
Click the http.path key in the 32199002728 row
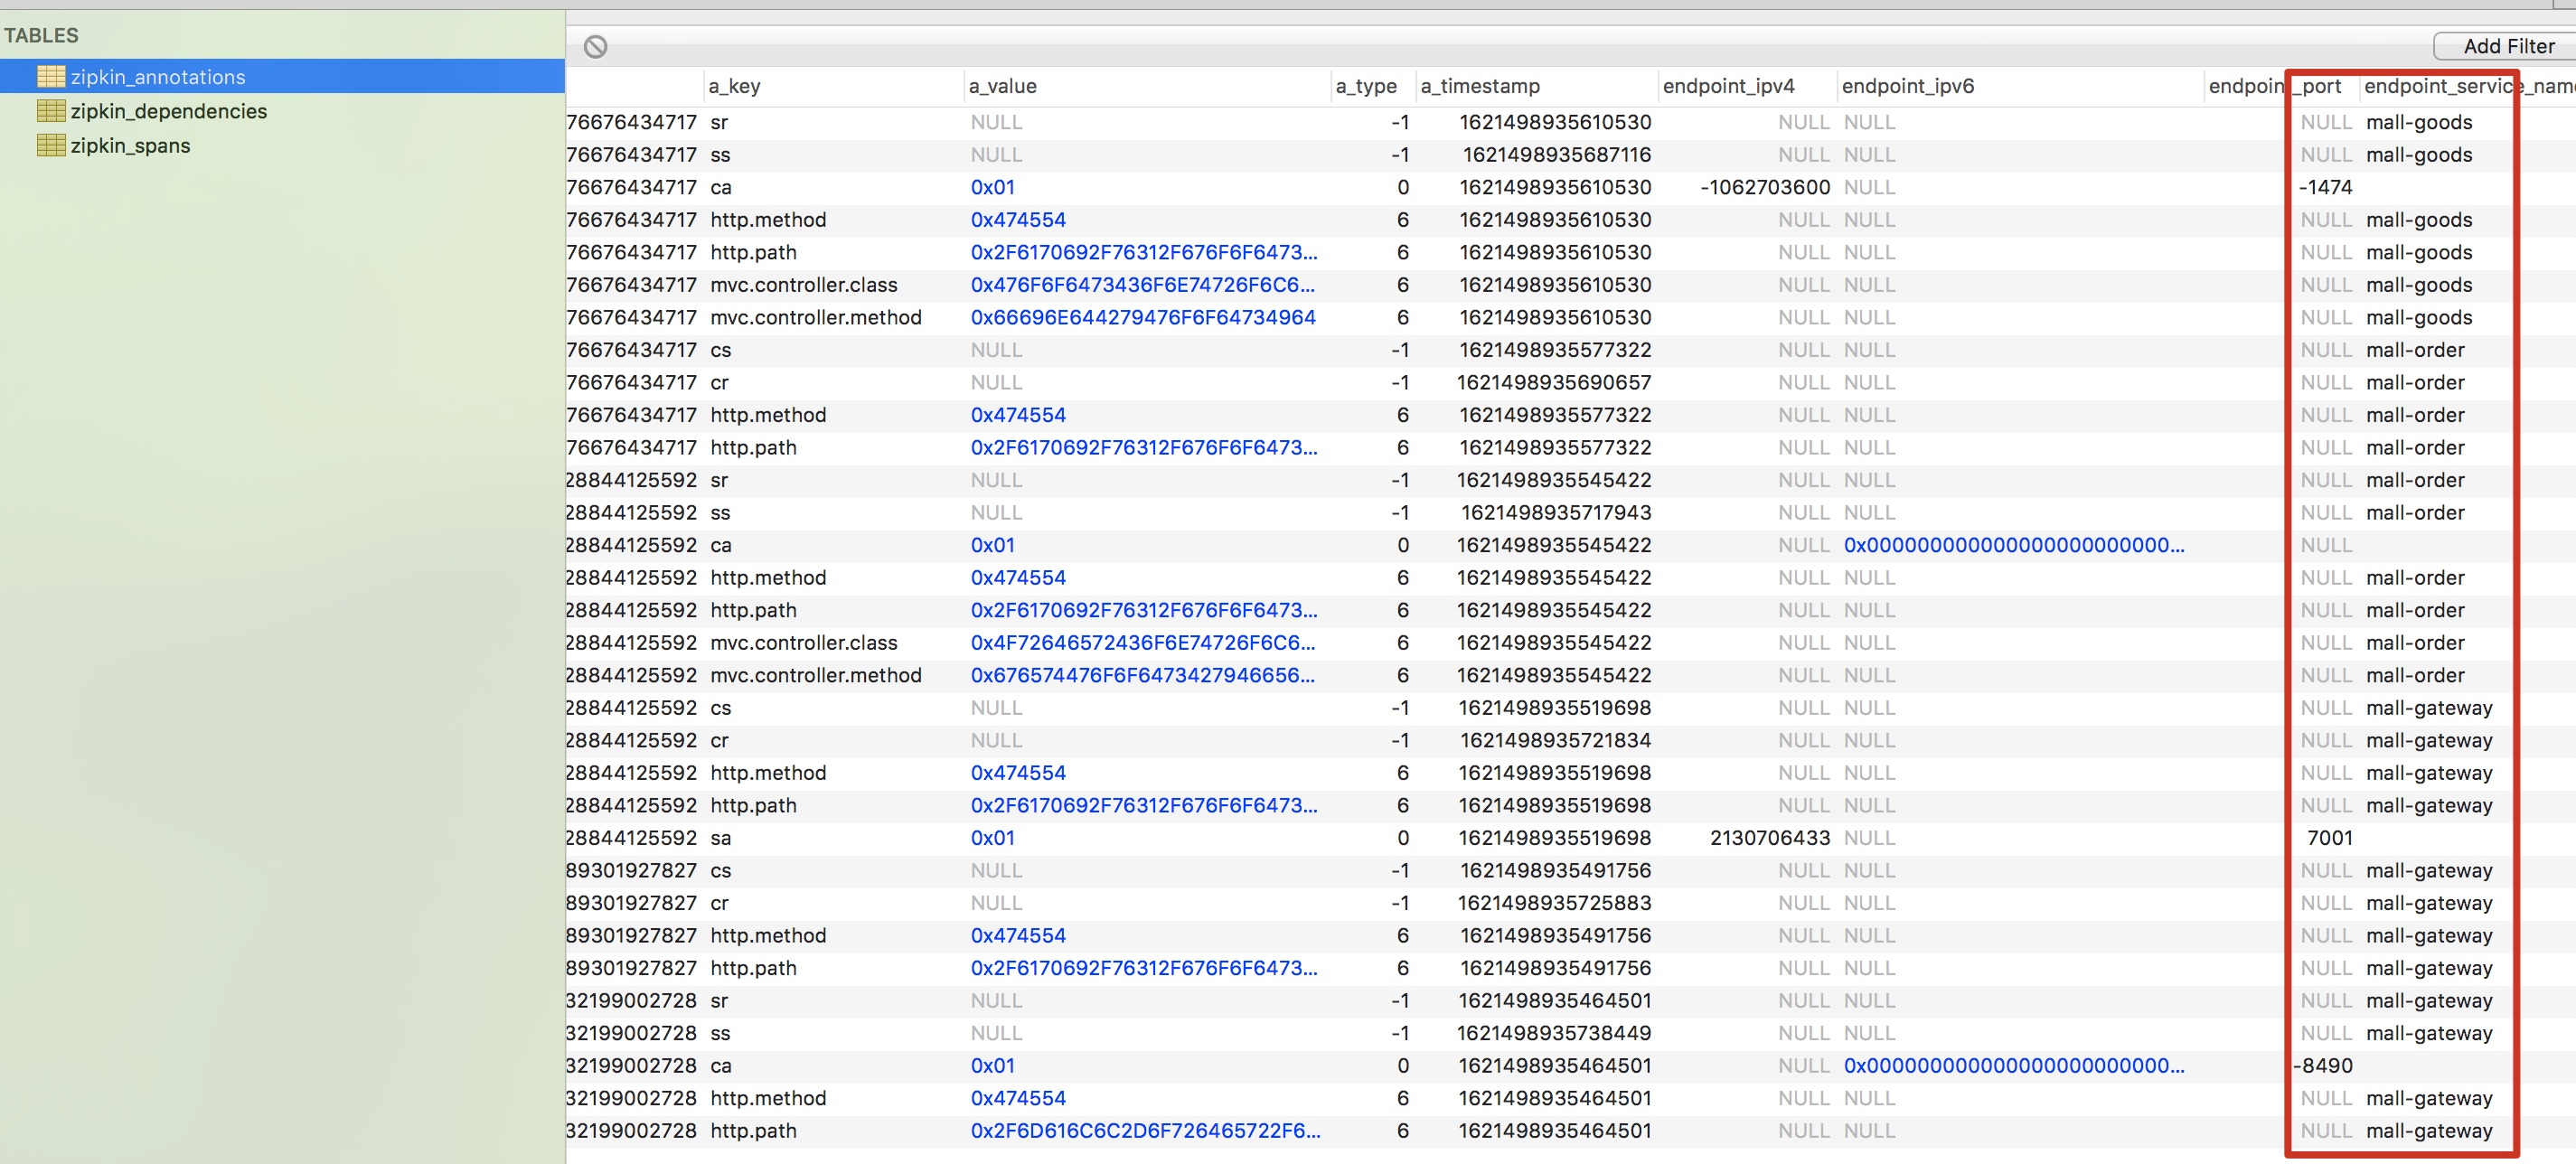pyautogui.click(x=753, y=1131)
